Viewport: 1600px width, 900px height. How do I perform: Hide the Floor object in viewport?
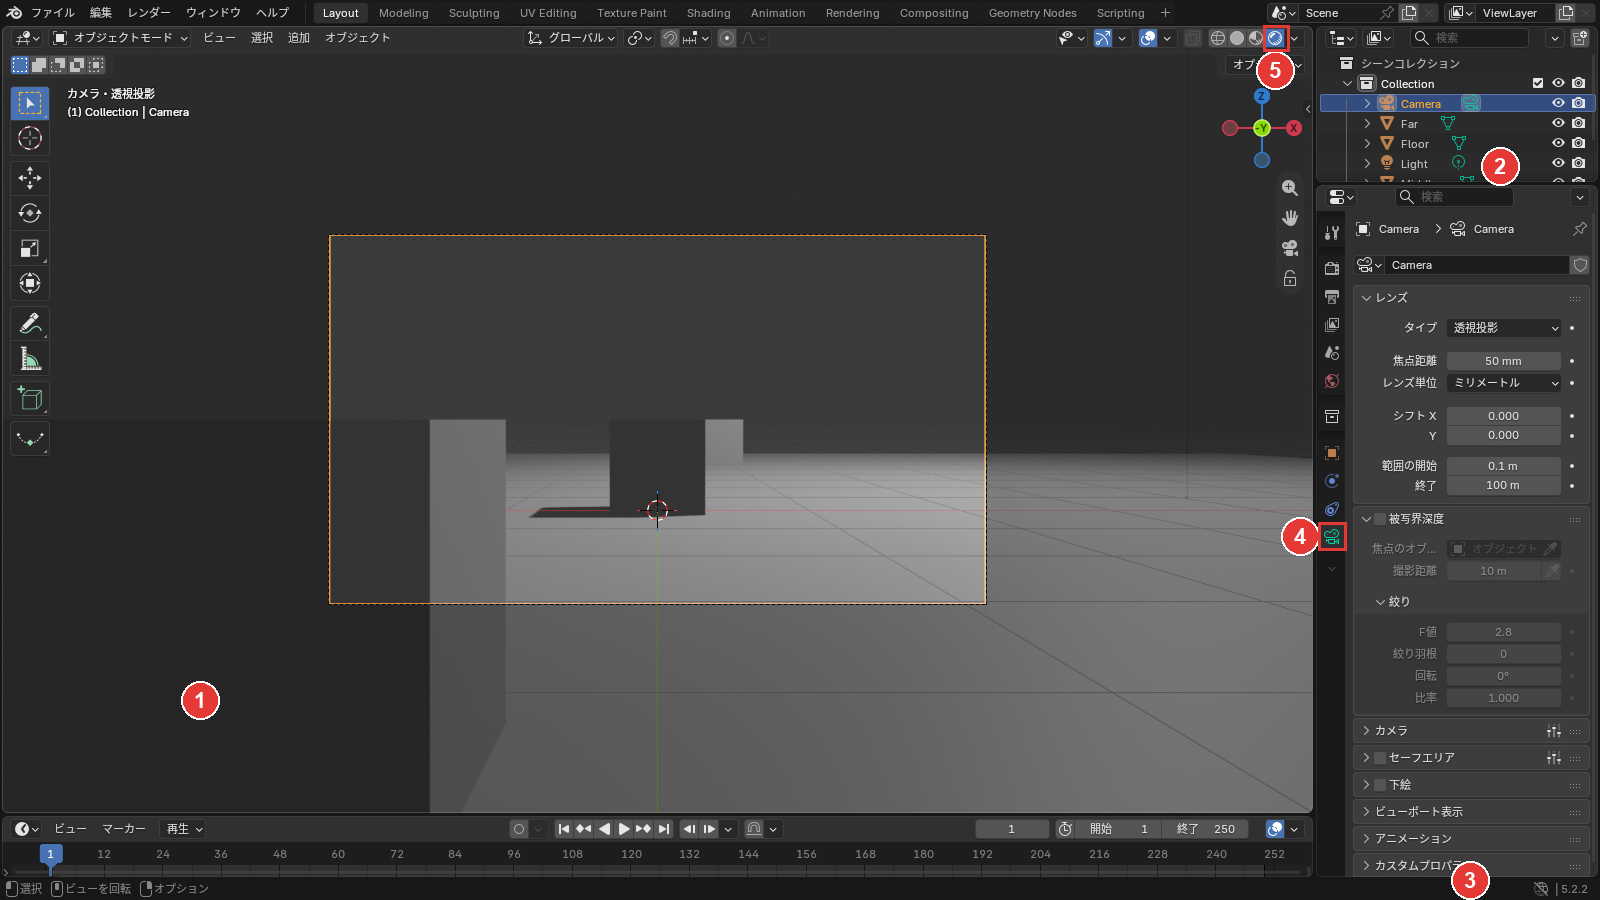1558,143
